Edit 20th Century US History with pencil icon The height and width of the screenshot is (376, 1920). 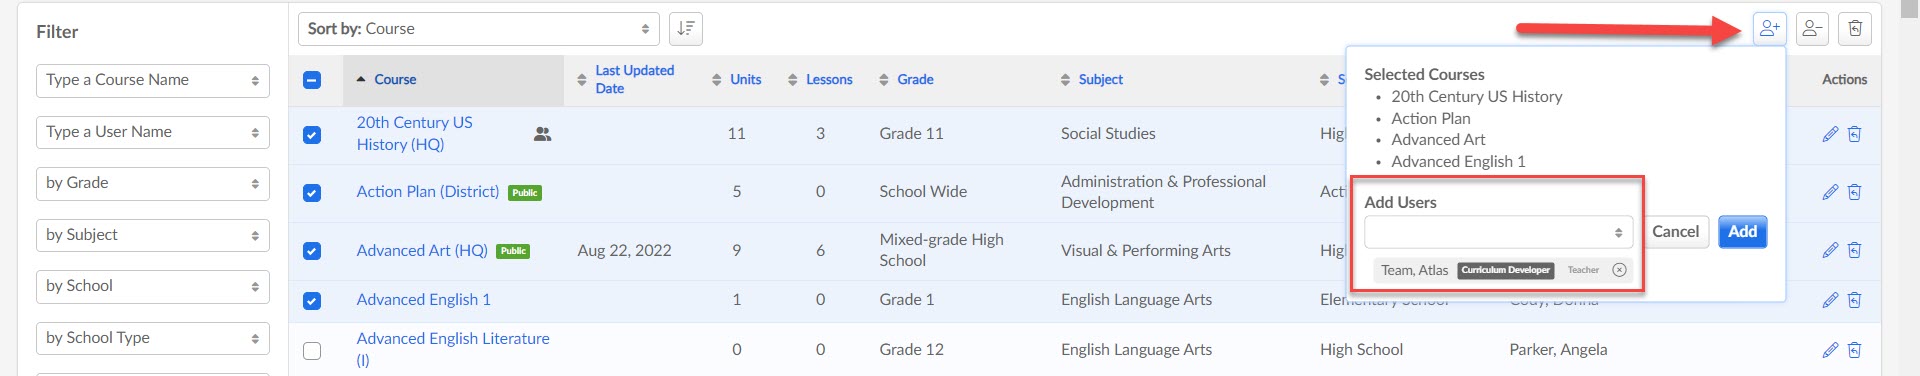click(1830, 134)
